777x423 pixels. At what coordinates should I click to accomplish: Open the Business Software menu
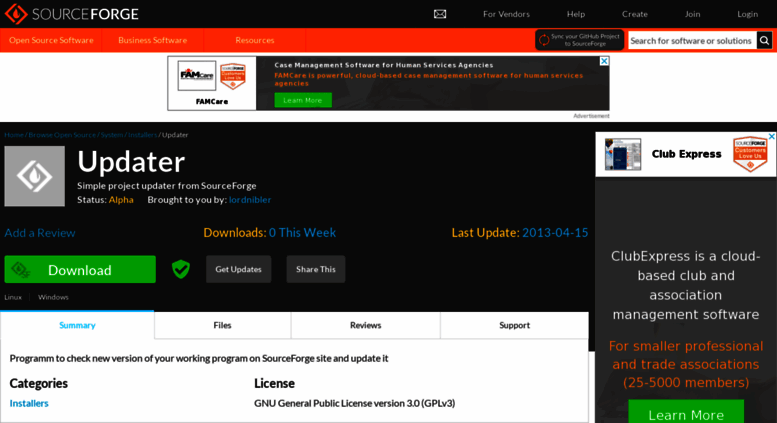pyautogui.click(x=153, y=40)
